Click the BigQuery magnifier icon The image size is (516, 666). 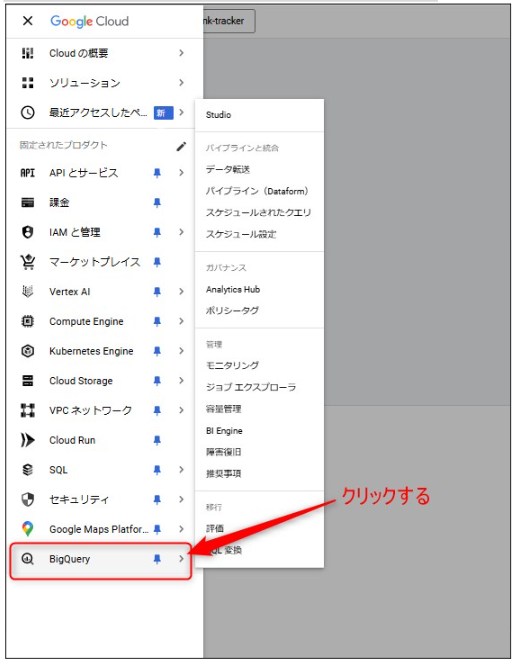tap(28, 559)
